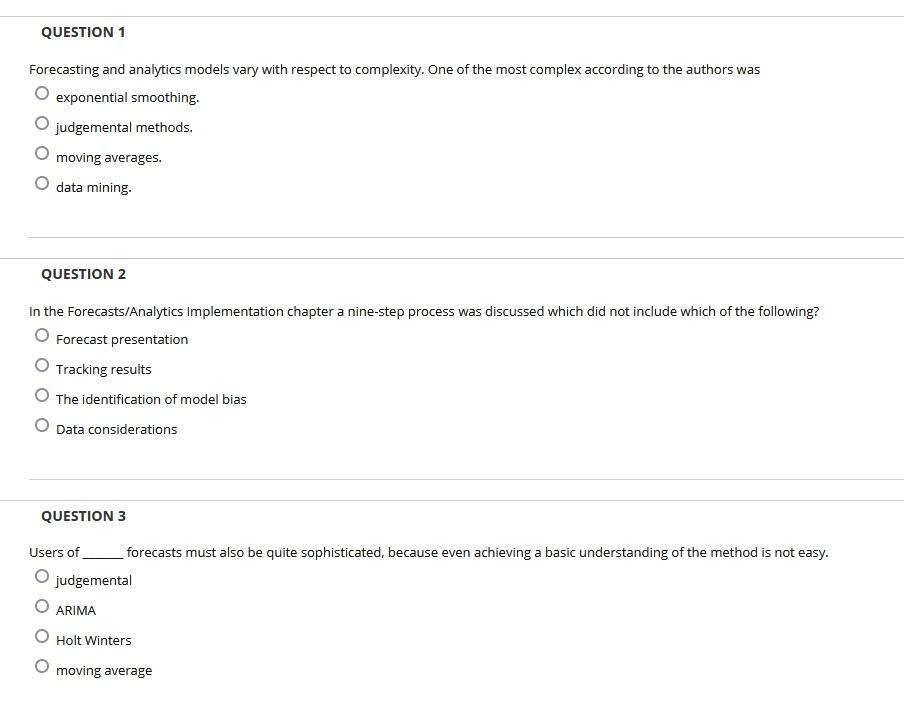Select the 'exponential smoothing' answer option
Screen dimensions: 904x704
coord(41,92)
